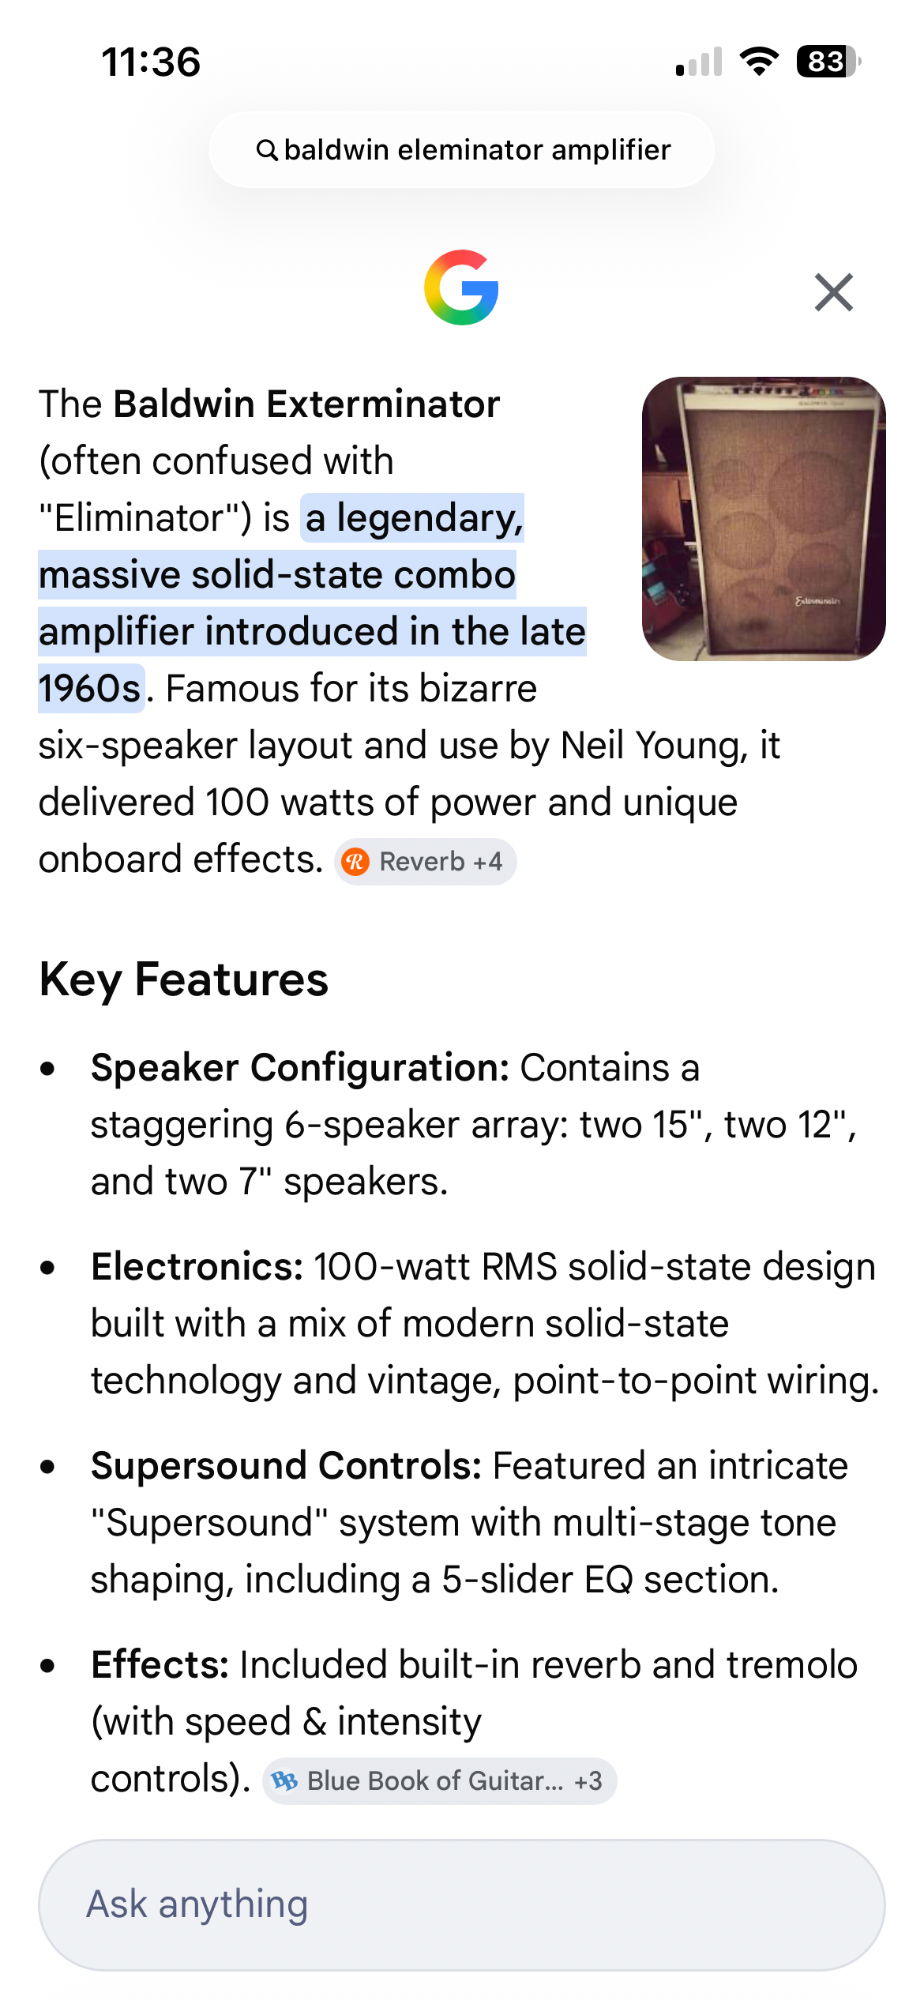Image resolution: width=924 pixels, height=2000 pixels.
Task: Open the Google logo
Action: click(461, 288)
